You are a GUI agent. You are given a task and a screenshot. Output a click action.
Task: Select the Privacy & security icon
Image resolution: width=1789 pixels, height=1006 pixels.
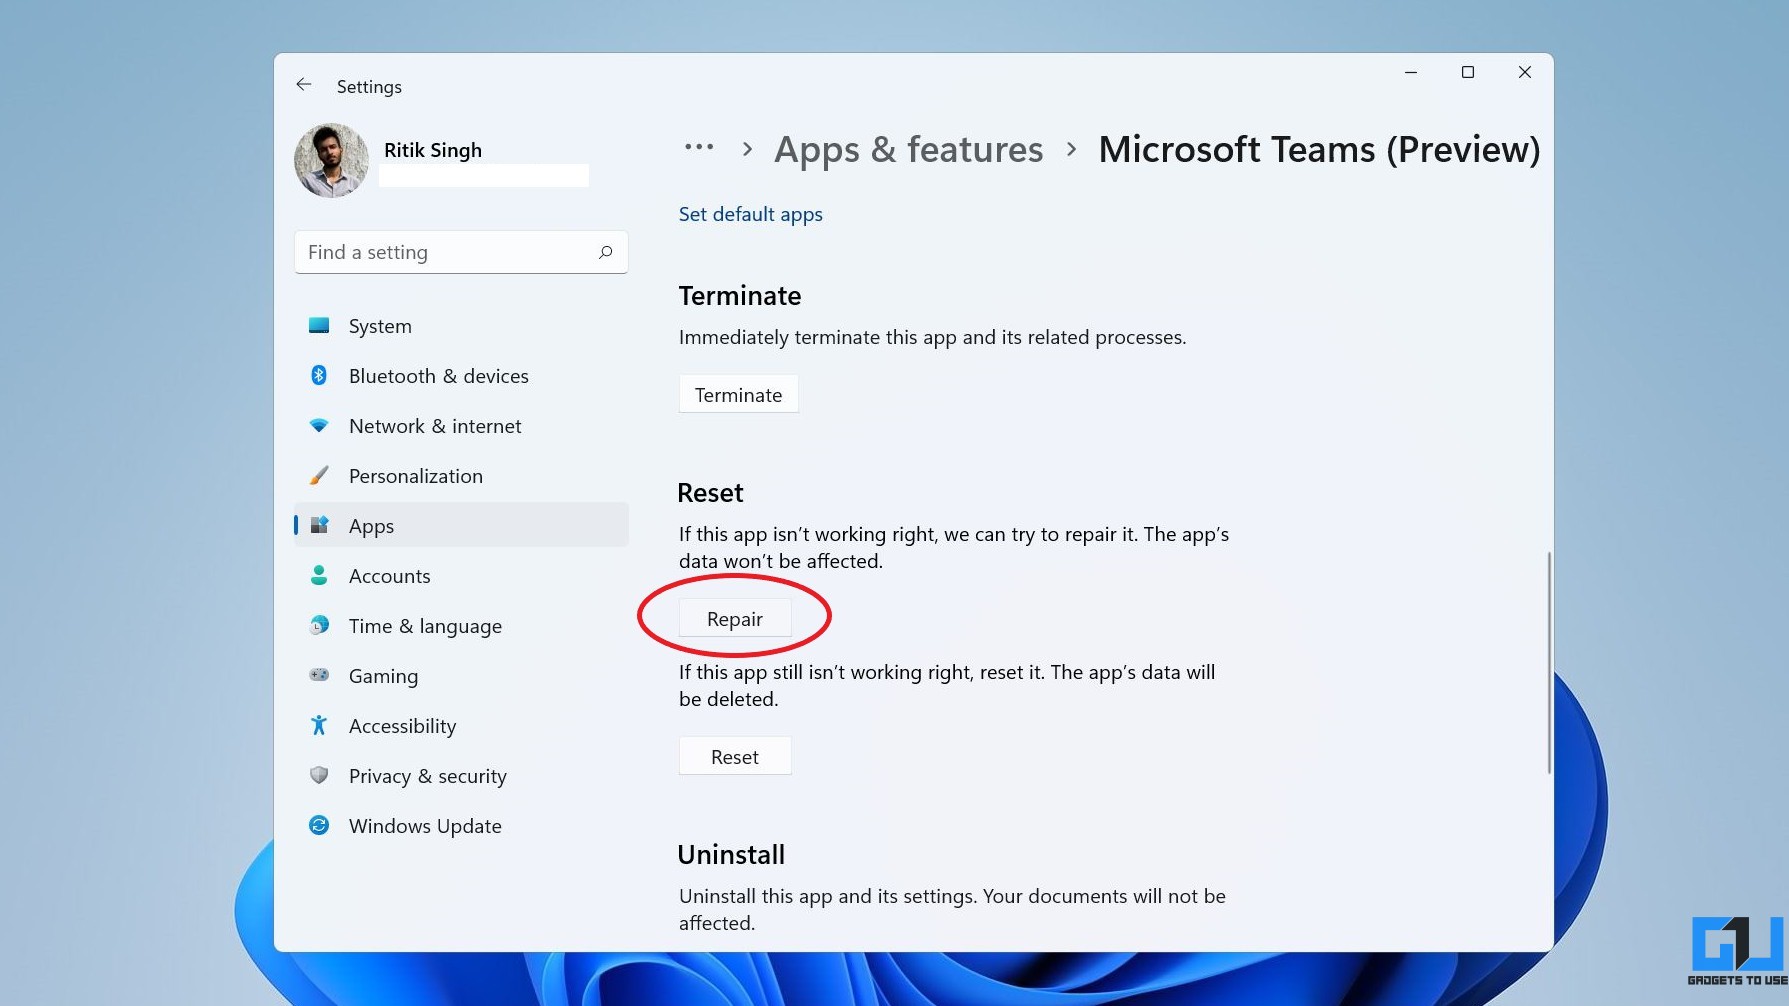pos(318,775)
